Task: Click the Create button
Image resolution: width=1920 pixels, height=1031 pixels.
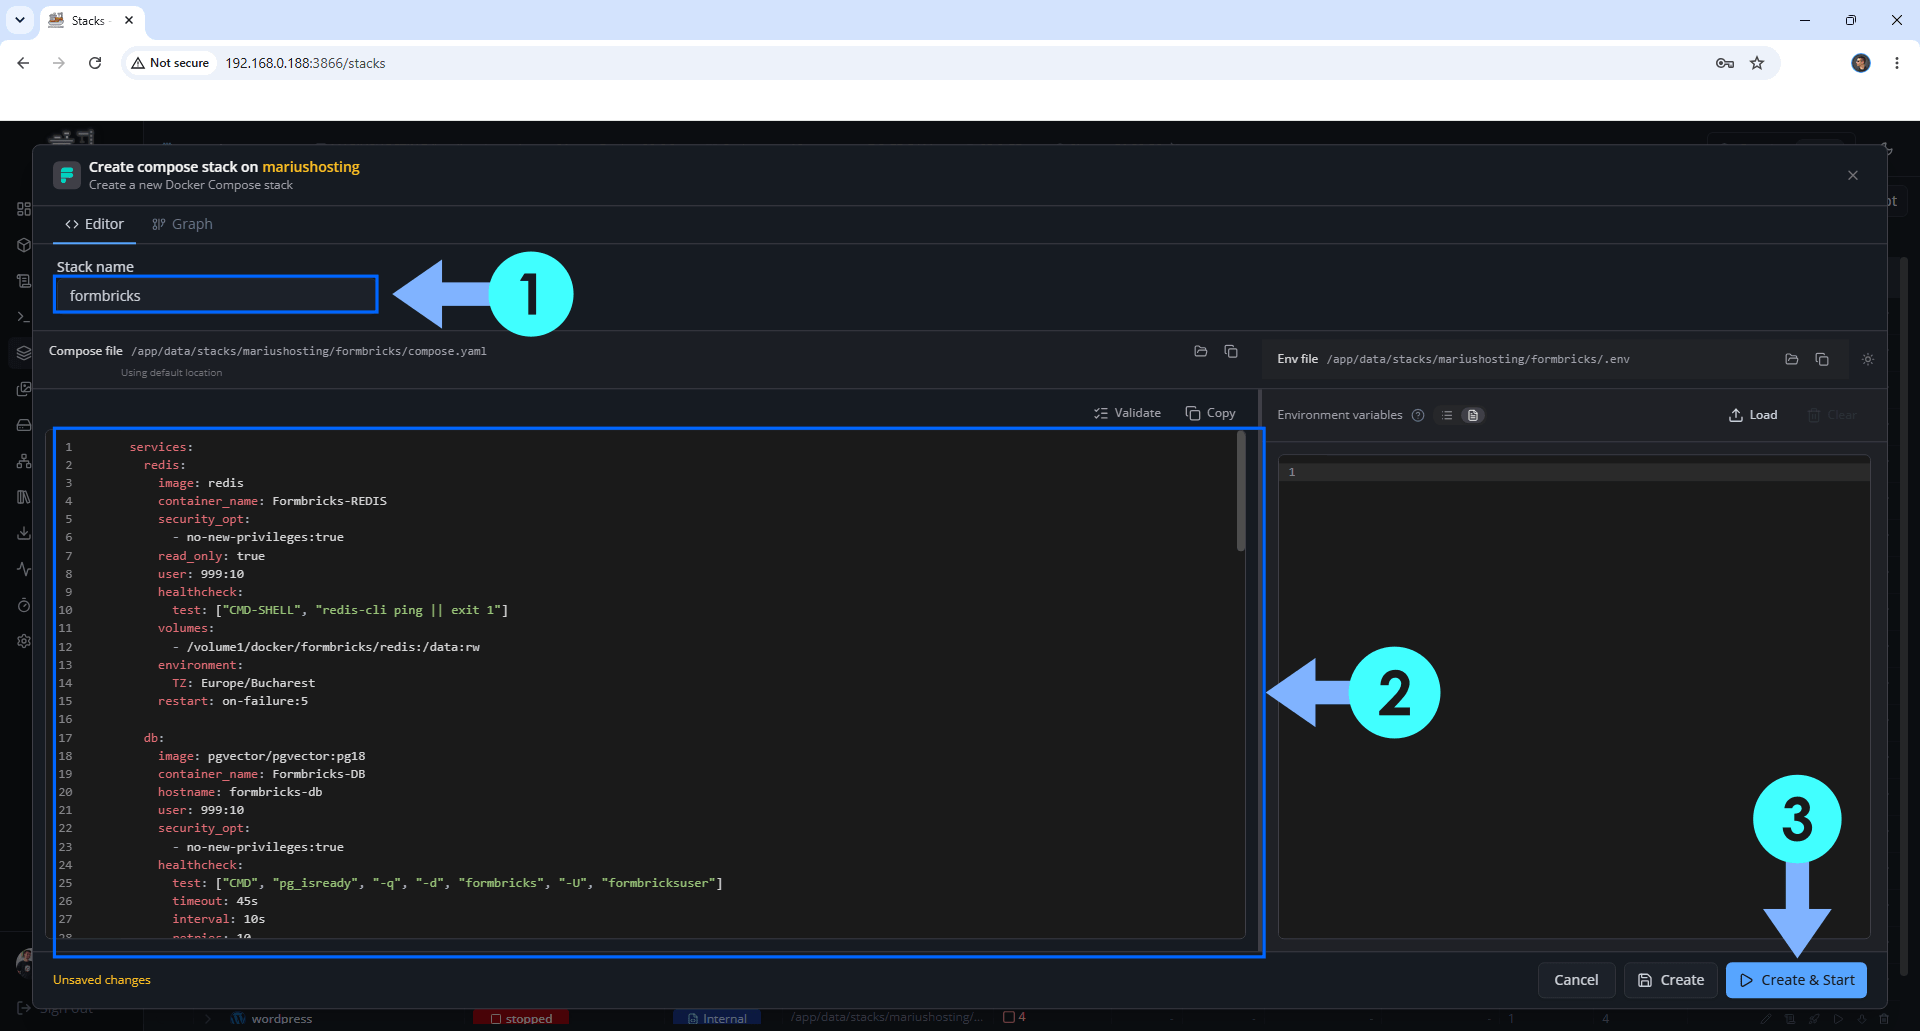Action: 1671,980
